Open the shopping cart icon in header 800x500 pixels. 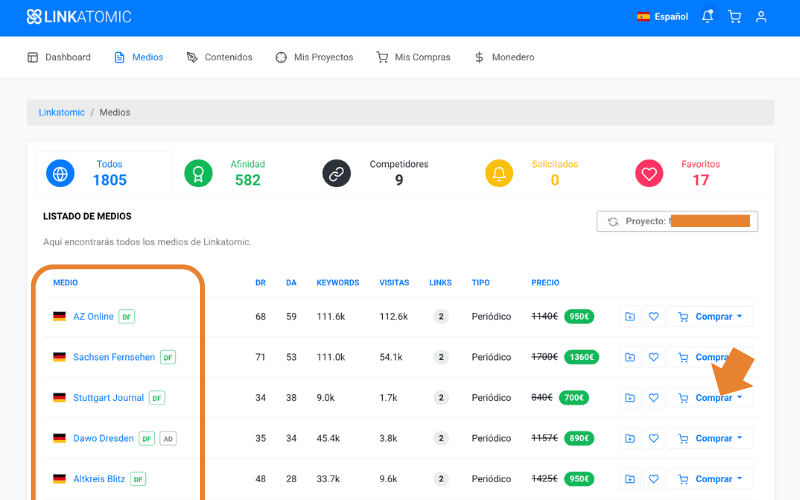[734, 17]
